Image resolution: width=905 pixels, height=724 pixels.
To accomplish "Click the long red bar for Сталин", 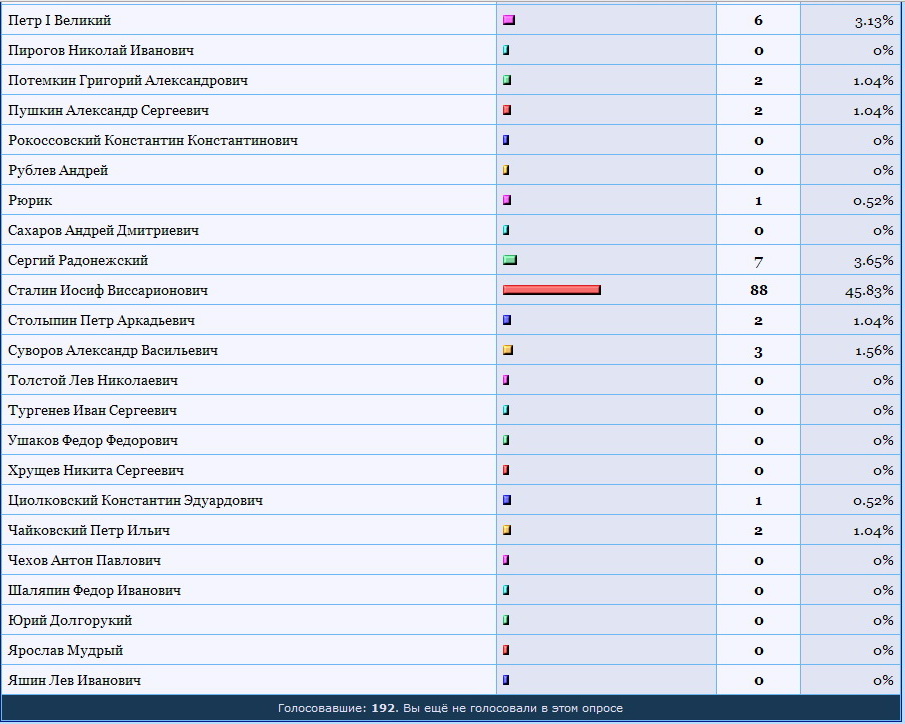I will 551,290.
